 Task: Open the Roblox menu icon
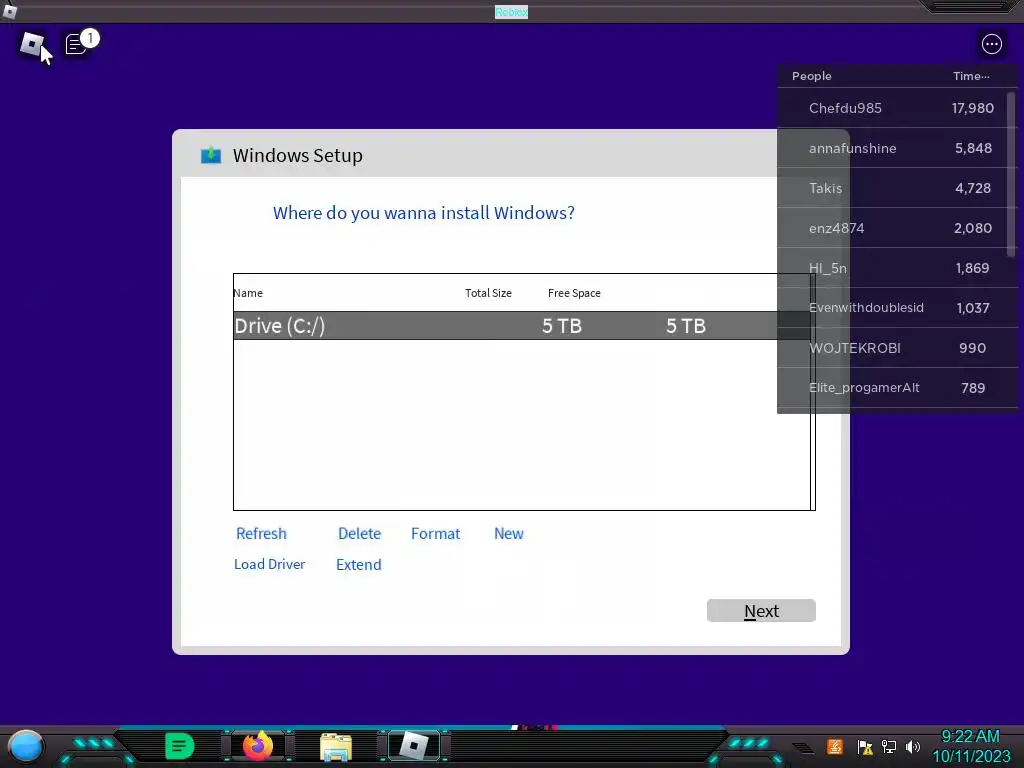tap(31, 44)
